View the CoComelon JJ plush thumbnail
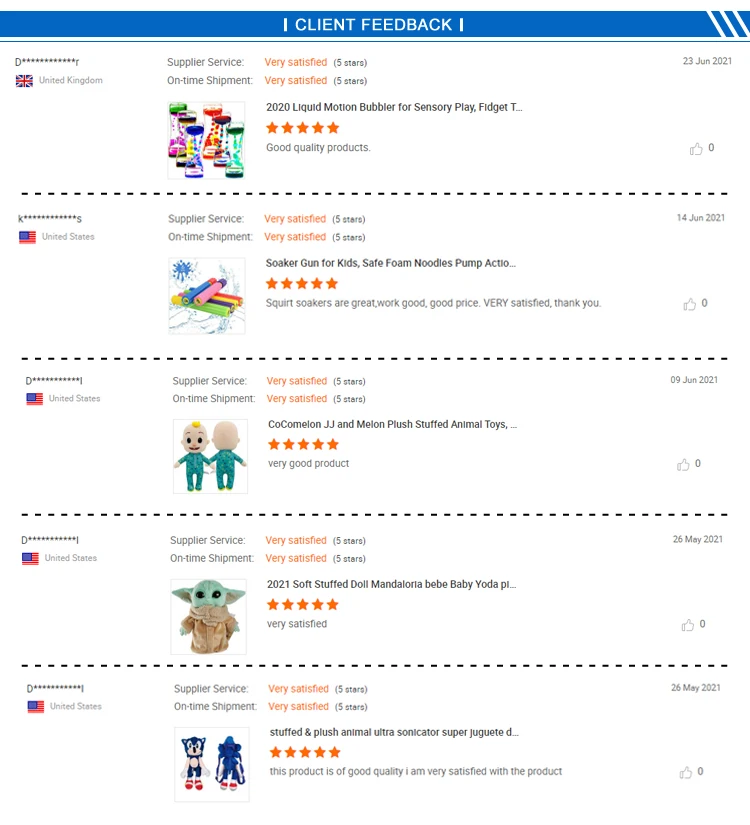 [x=210, y=456]
